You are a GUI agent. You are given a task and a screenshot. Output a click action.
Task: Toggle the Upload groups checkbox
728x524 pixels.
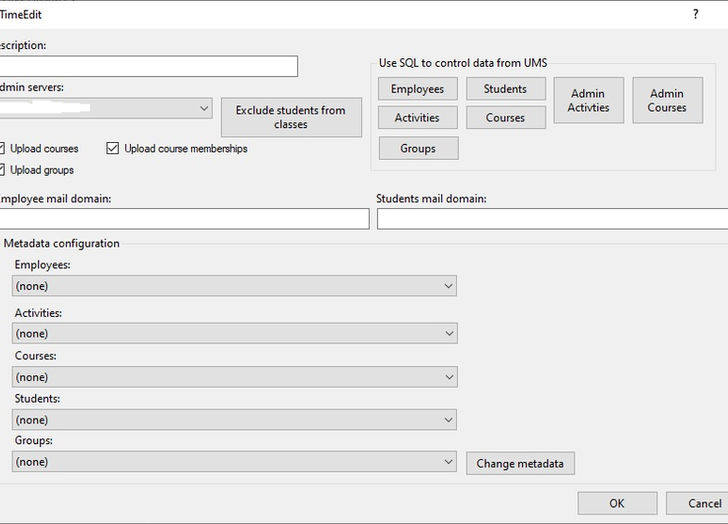click(x=2, y=170)
